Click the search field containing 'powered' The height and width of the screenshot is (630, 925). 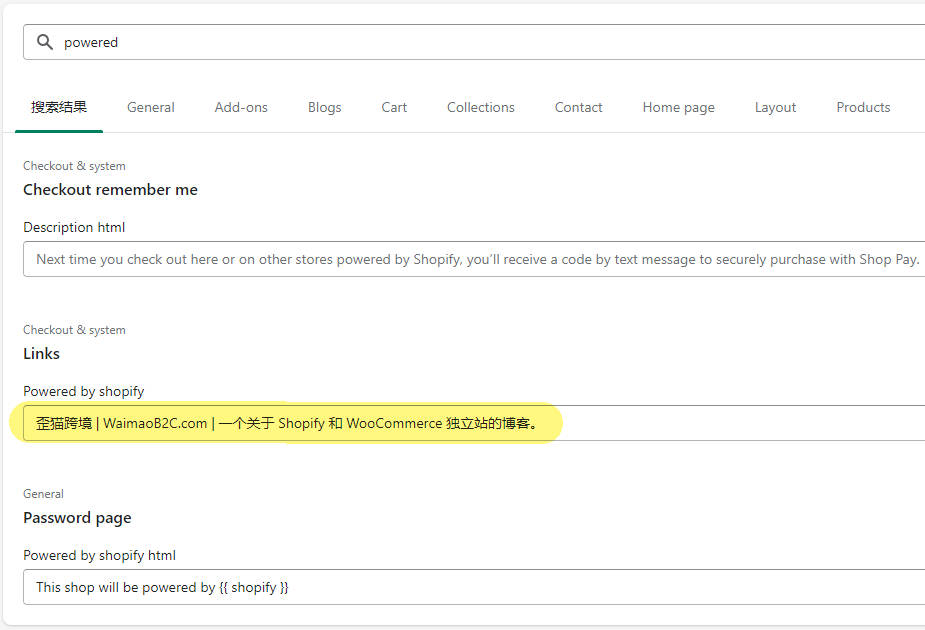pos(474,42)
